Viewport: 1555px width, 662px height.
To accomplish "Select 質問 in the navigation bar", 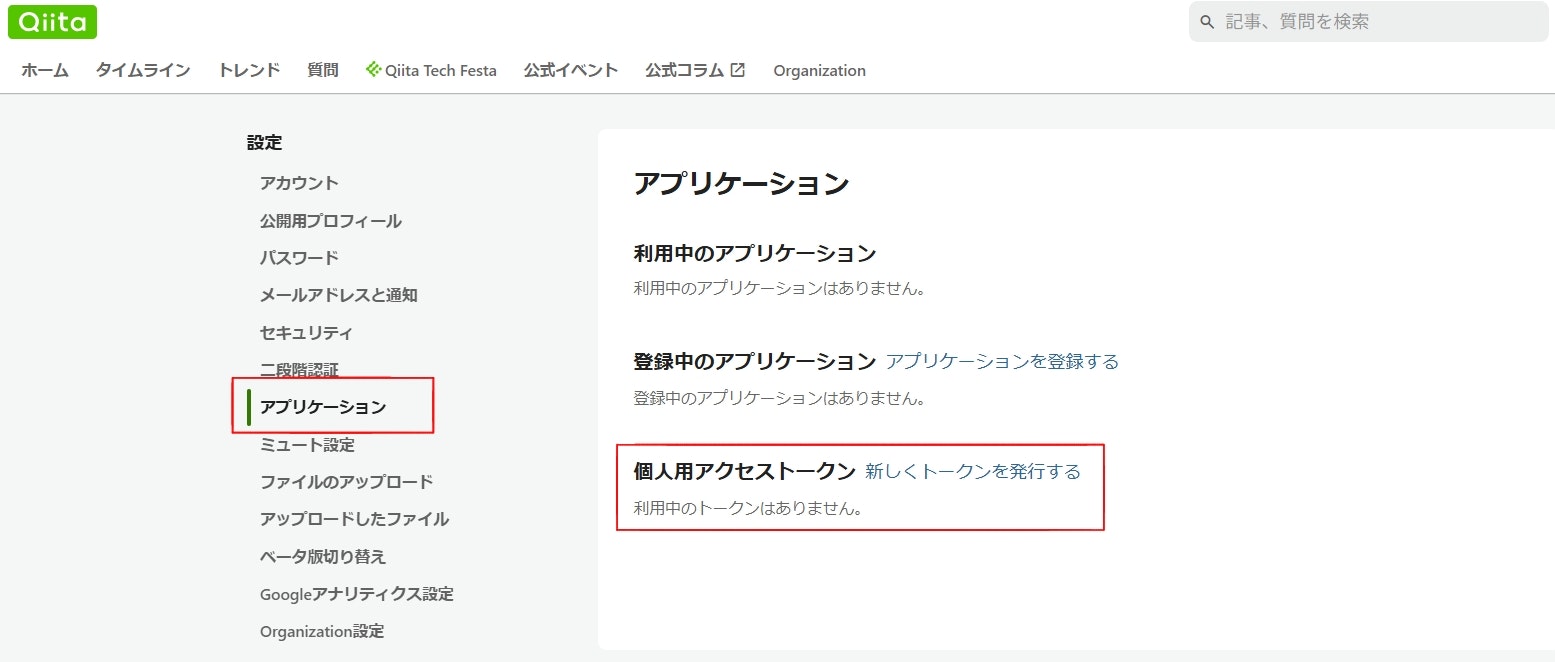I will [323, 70].
